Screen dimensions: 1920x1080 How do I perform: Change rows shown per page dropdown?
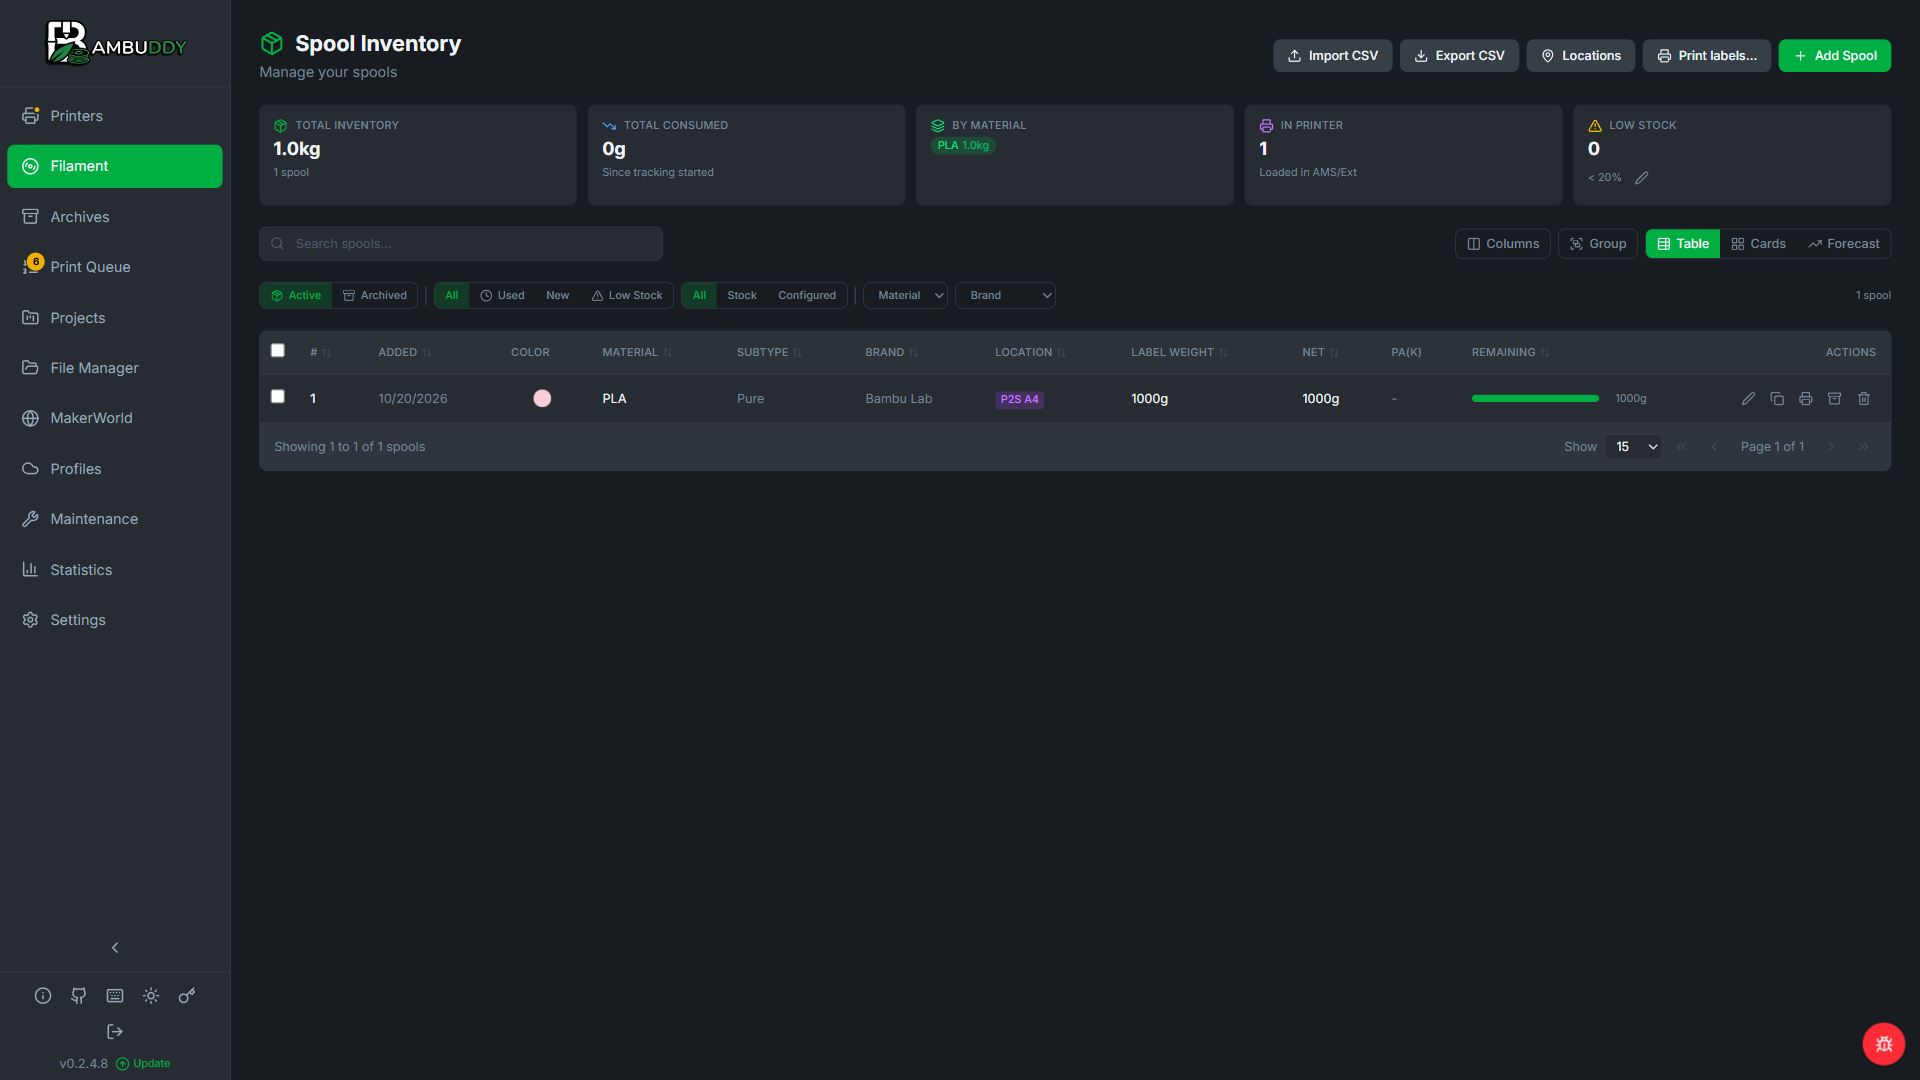(x=1634, y=447)
